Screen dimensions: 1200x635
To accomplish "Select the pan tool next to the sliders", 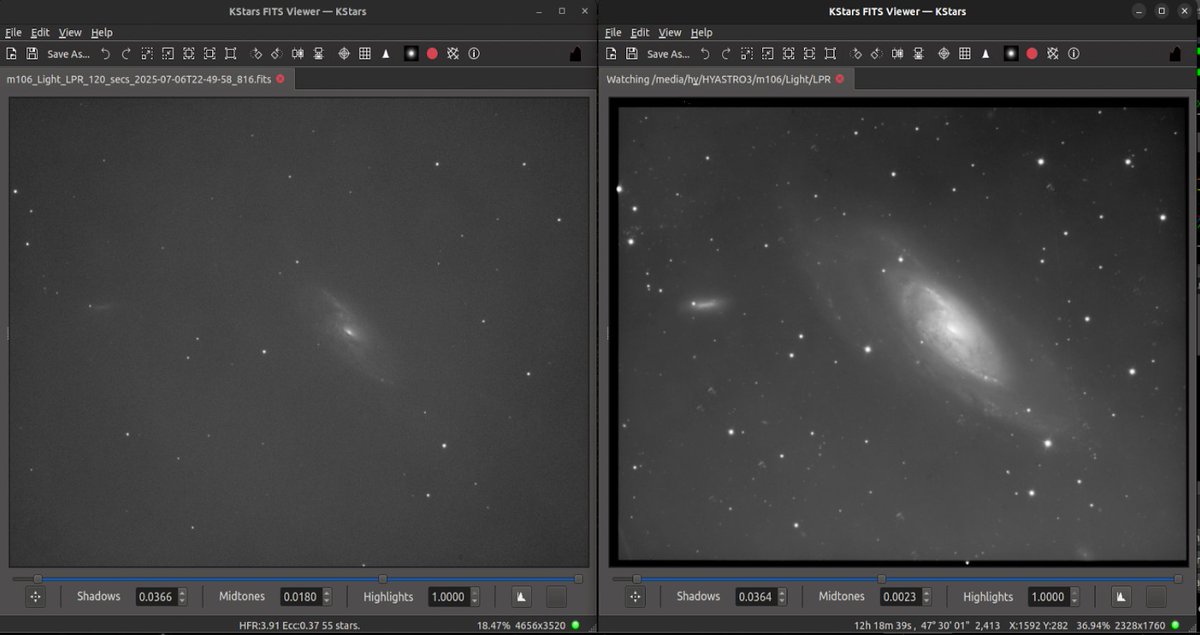I will pos(35,597).
